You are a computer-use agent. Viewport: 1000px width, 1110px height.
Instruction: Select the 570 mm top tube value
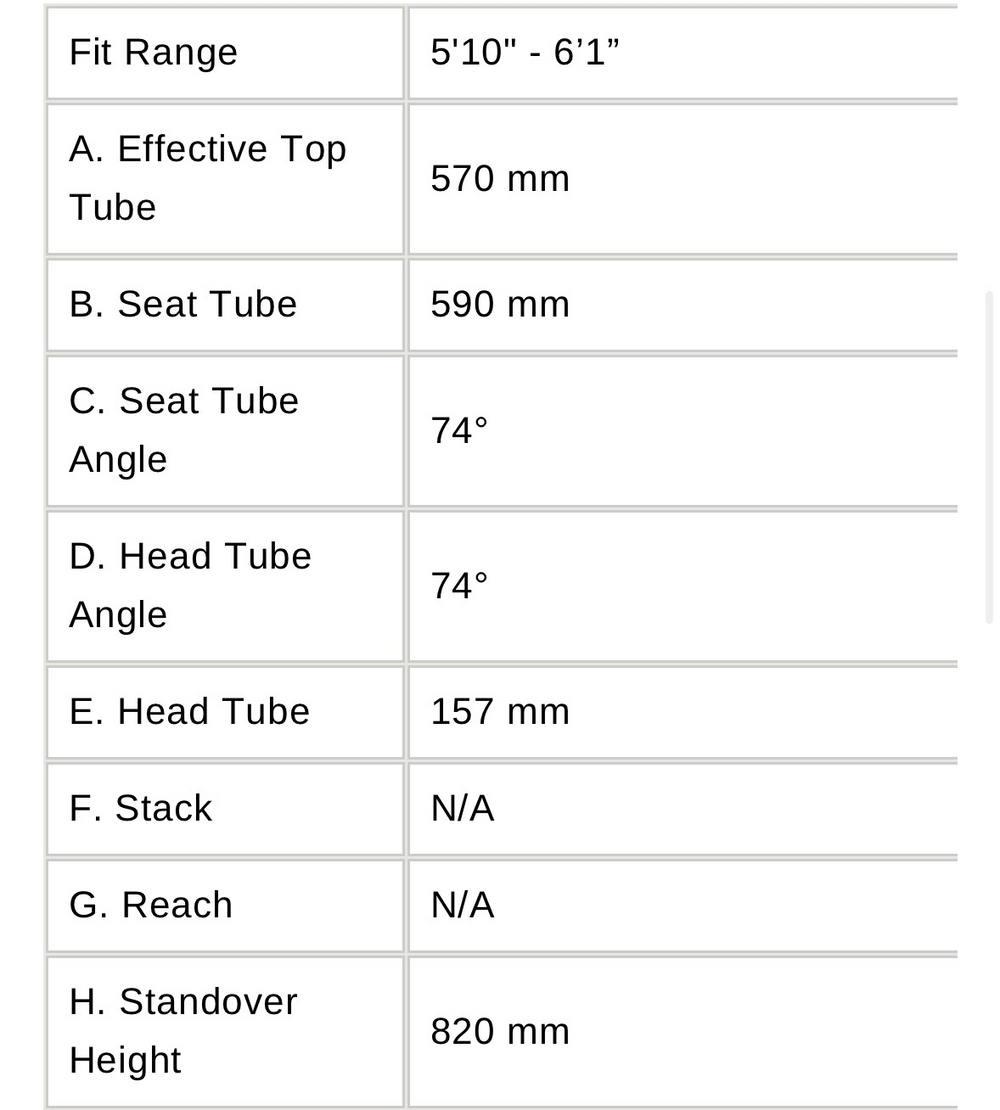[500, 178]
